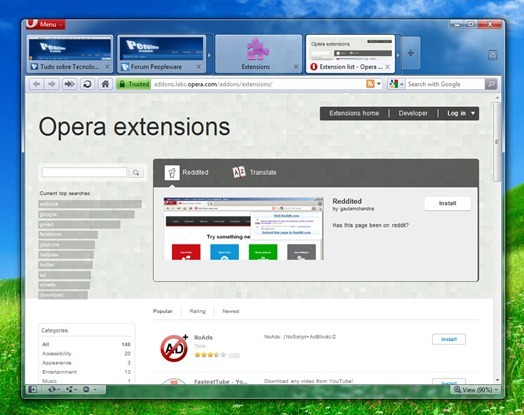Image resolution: width=524 pixels, height=415 pixels.
Task: Switch to the Tudo sobre Tecnolo... tab
Action: [70, 54]
